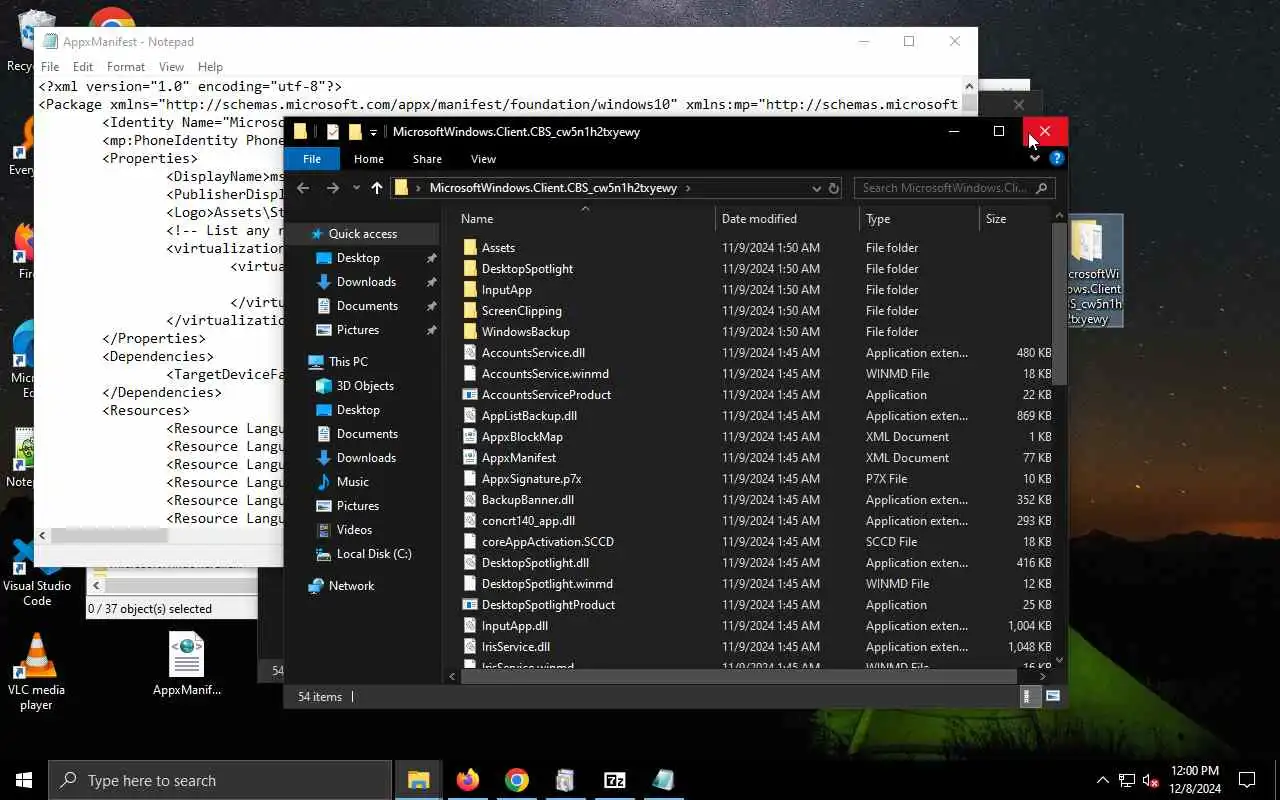Refresh the Explorer address bar
The width and height of the screenshot is (1280, 800).
(834, 188)
